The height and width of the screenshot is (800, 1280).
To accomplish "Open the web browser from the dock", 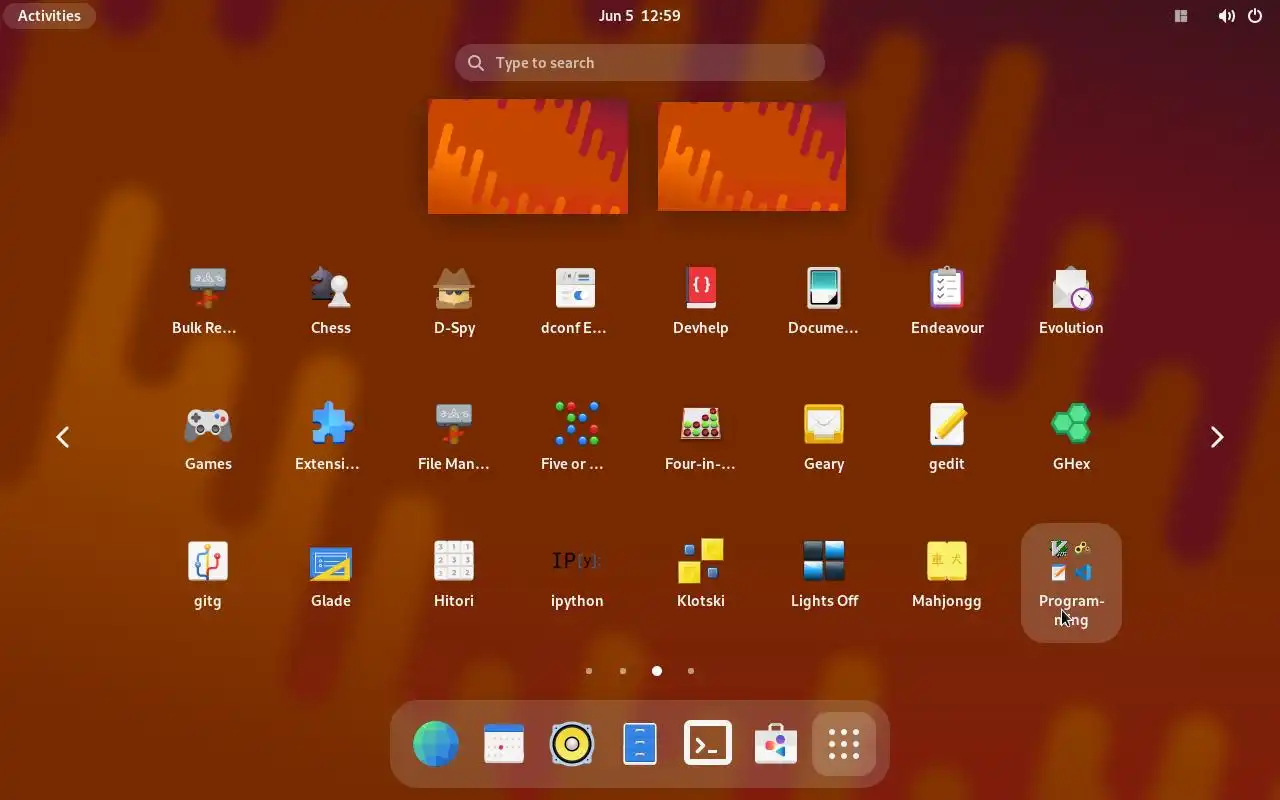I will [x=436, y=744].
